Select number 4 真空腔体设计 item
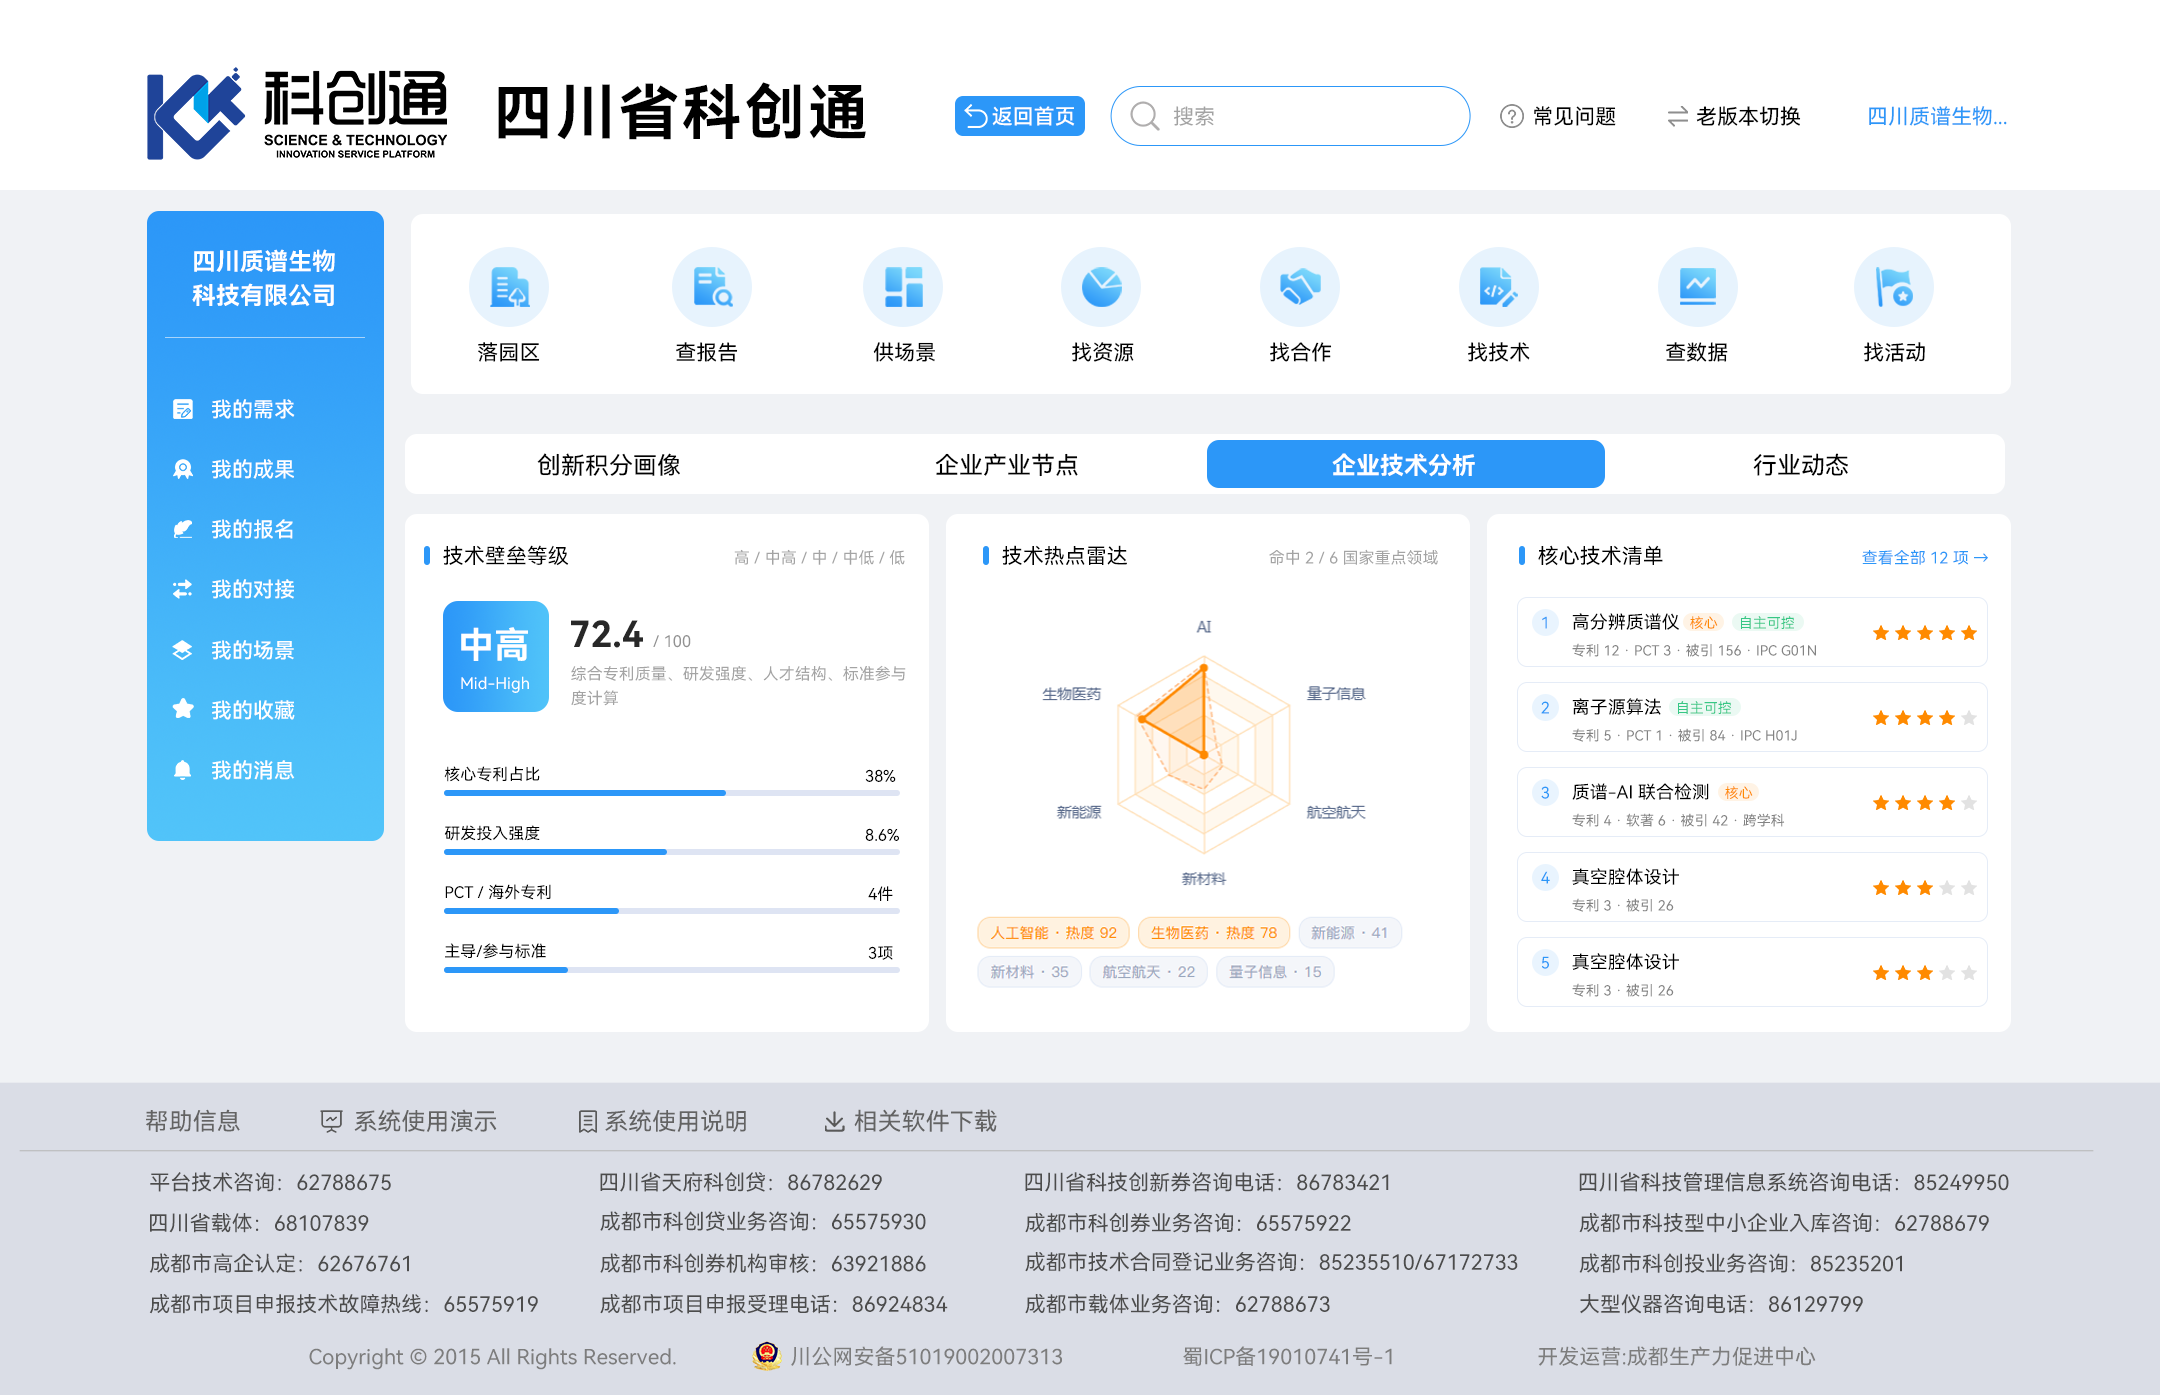2160x1395 pixels. tap(1752, 887)
